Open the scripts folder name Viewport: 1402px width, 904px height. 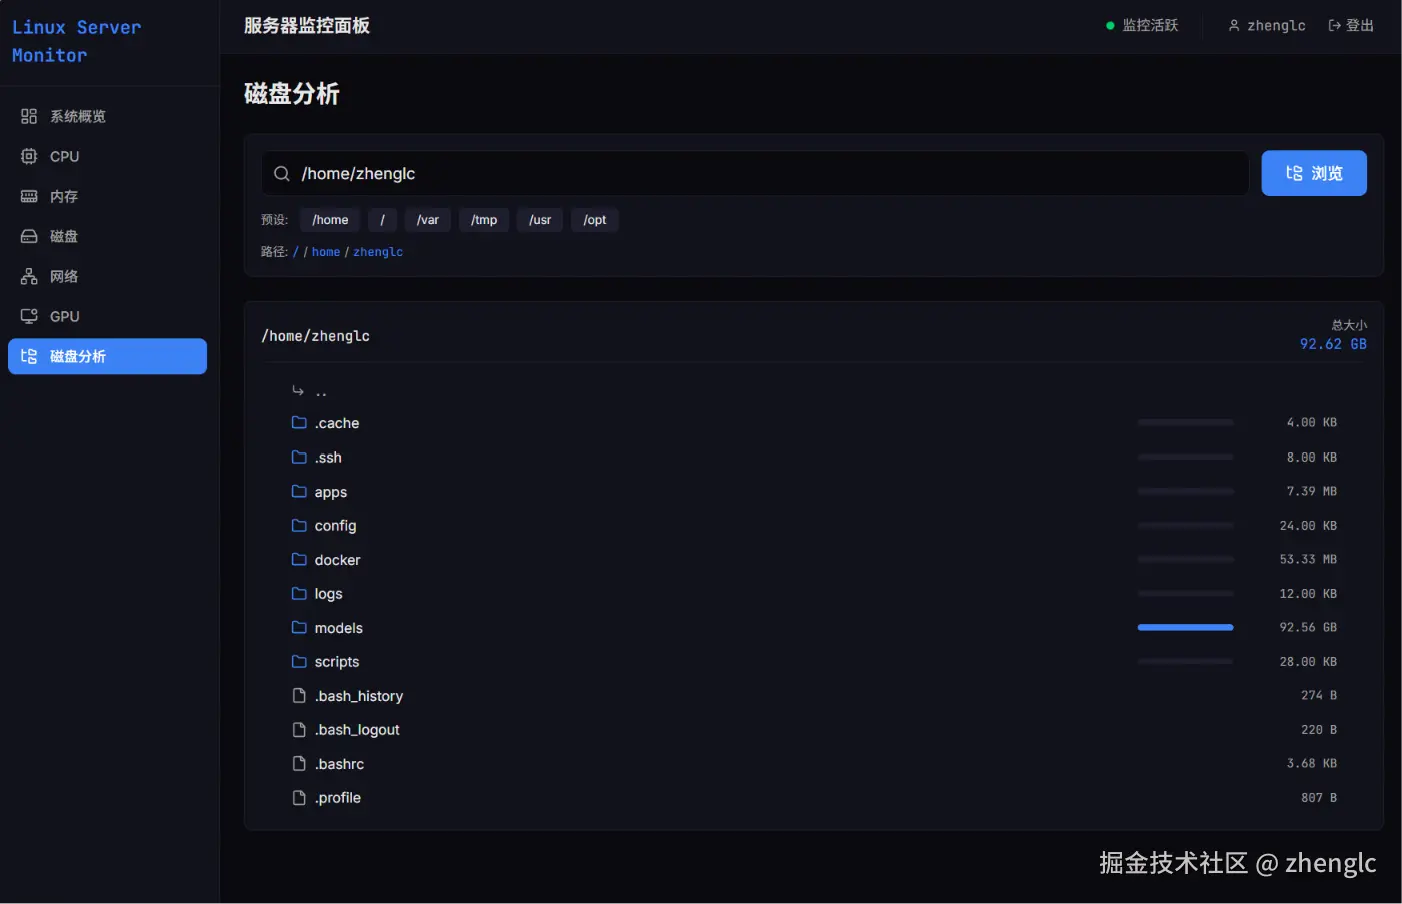point(337,662)
